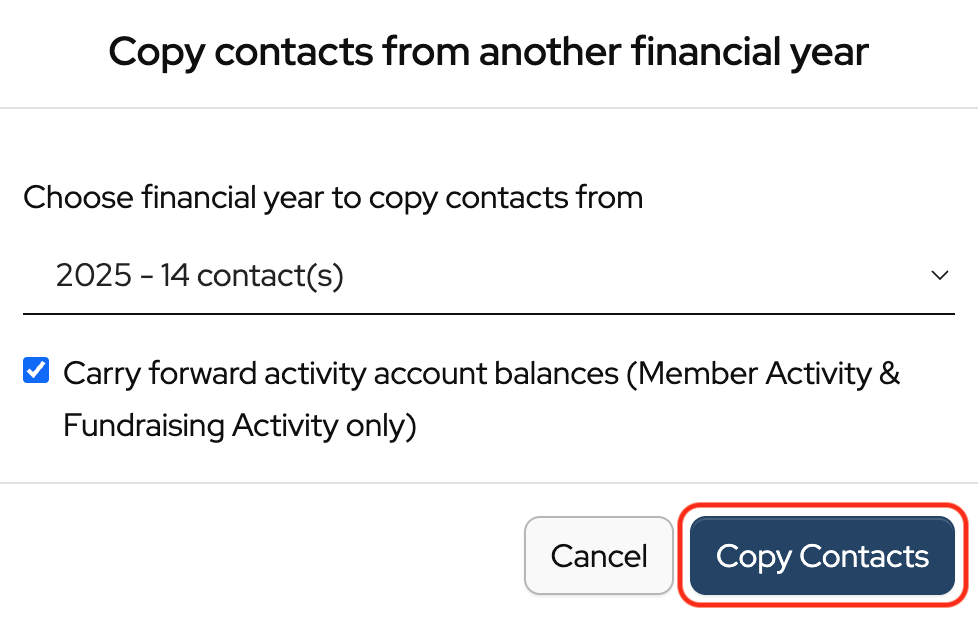Click the '2025 - 14 contact(s)' selected value text
The height and width of the screenshot is (620, 978).
pos(200,276)
